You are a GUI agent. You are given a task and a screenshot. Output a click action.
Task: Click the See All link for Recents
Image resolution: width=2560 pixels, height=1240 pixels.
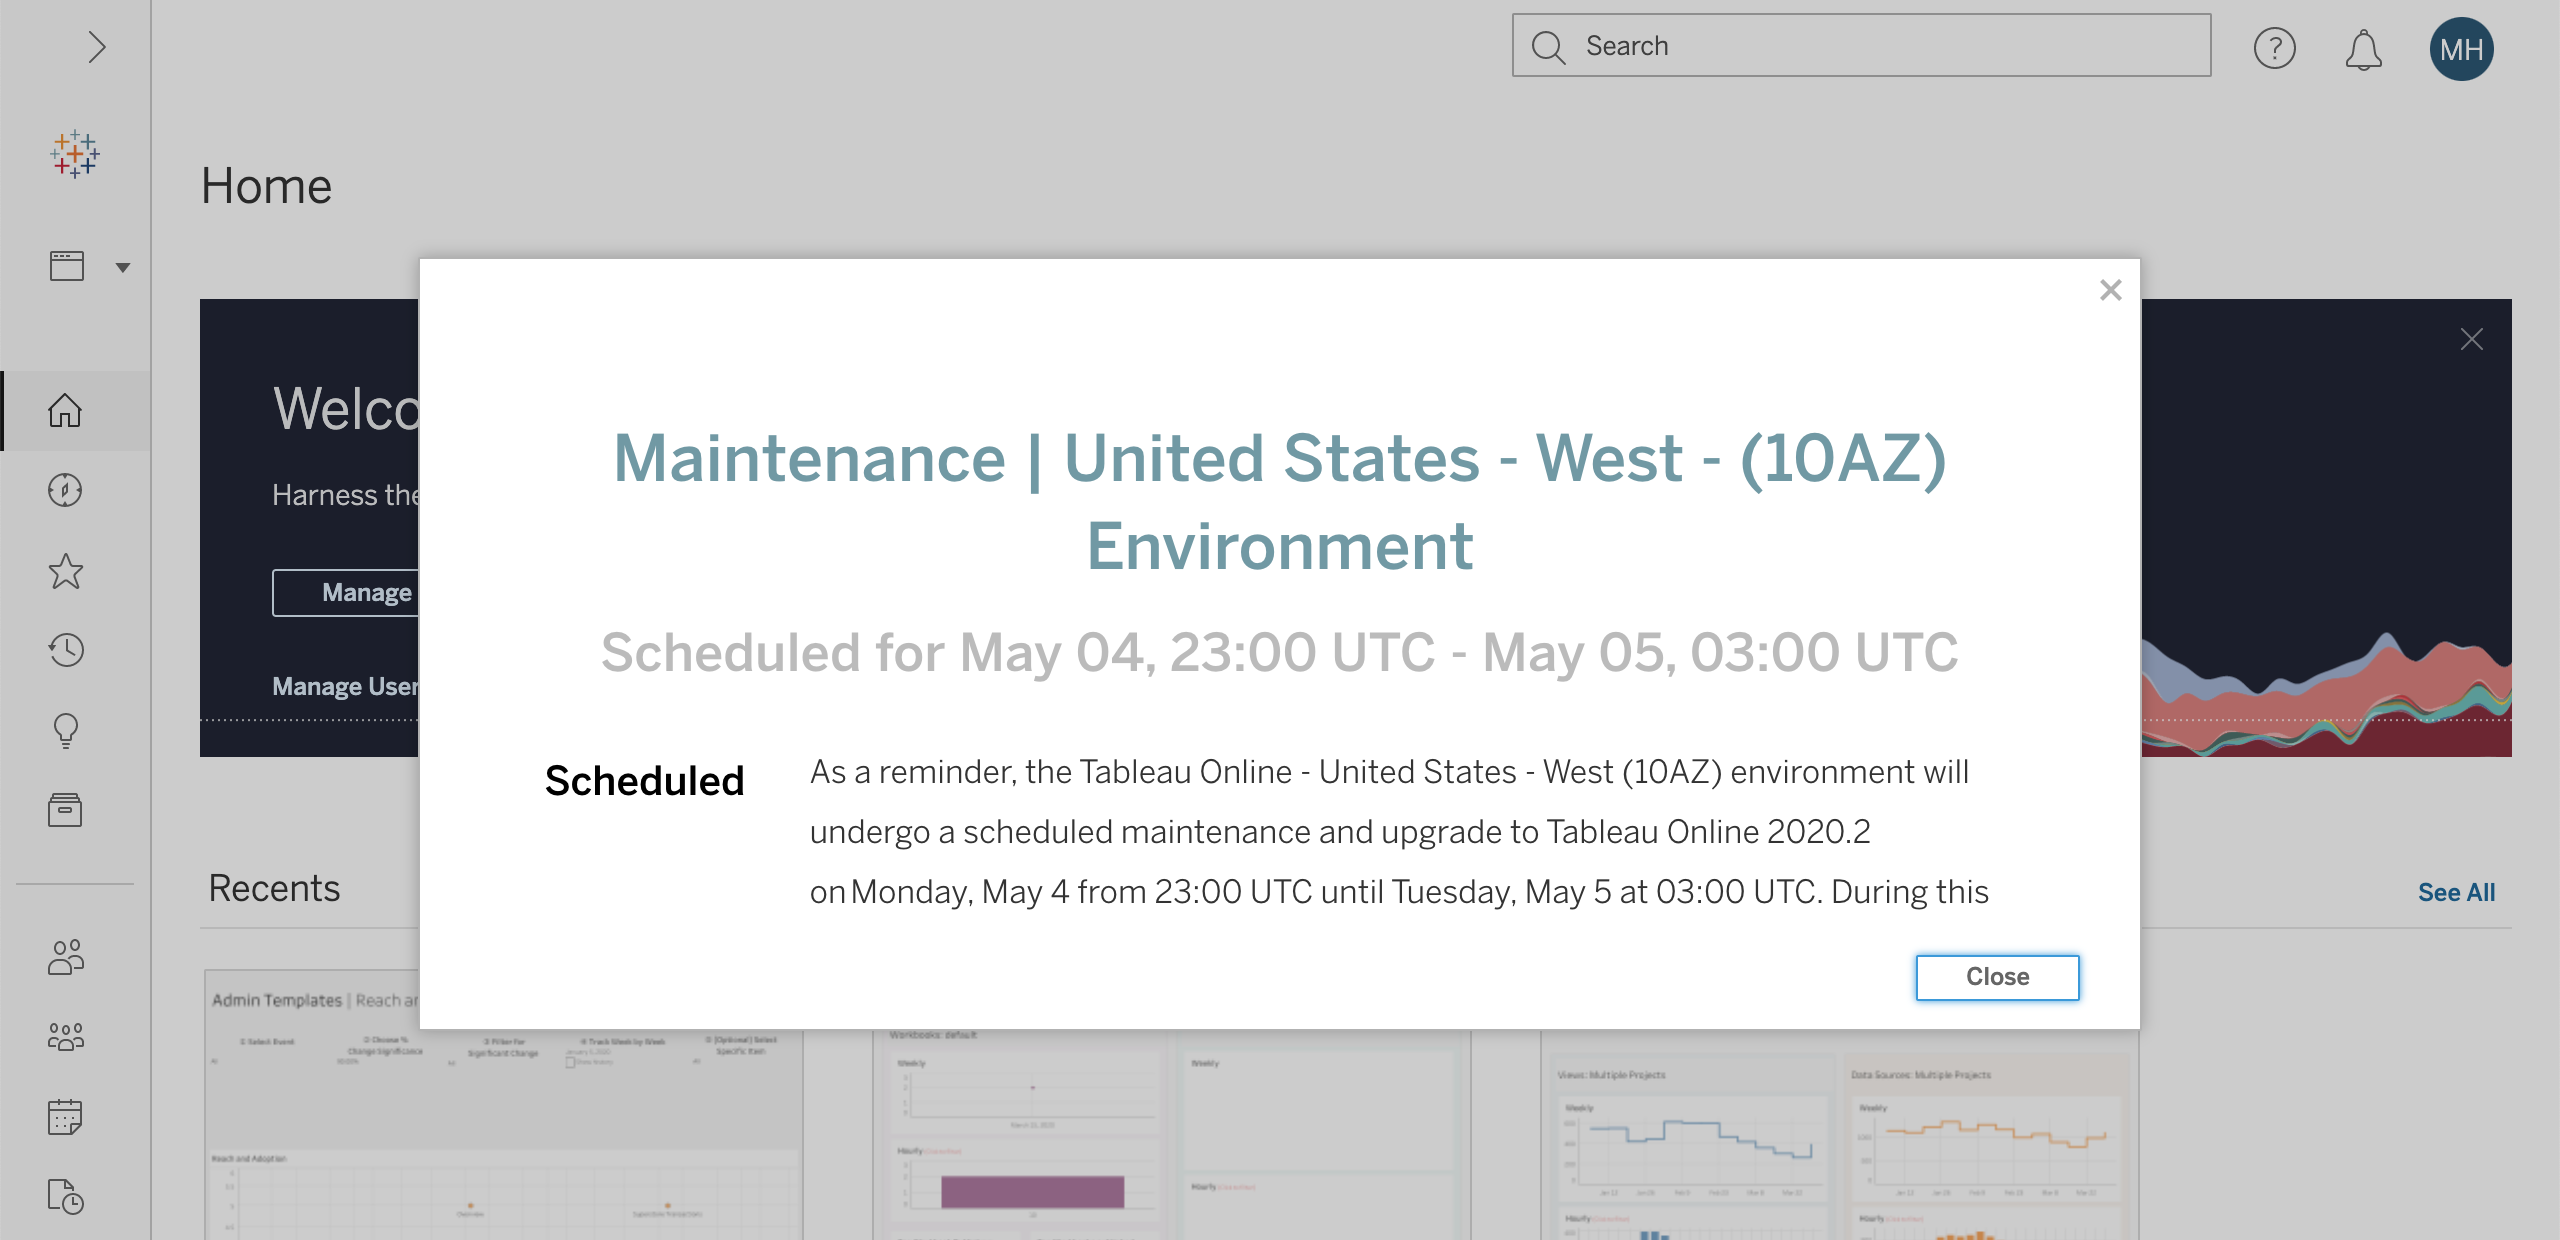(x=2457, y=893)
